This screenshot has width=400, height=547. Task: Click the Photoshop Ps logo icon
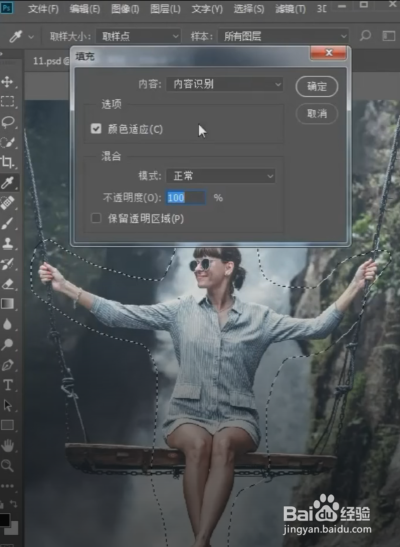(7, 7)
